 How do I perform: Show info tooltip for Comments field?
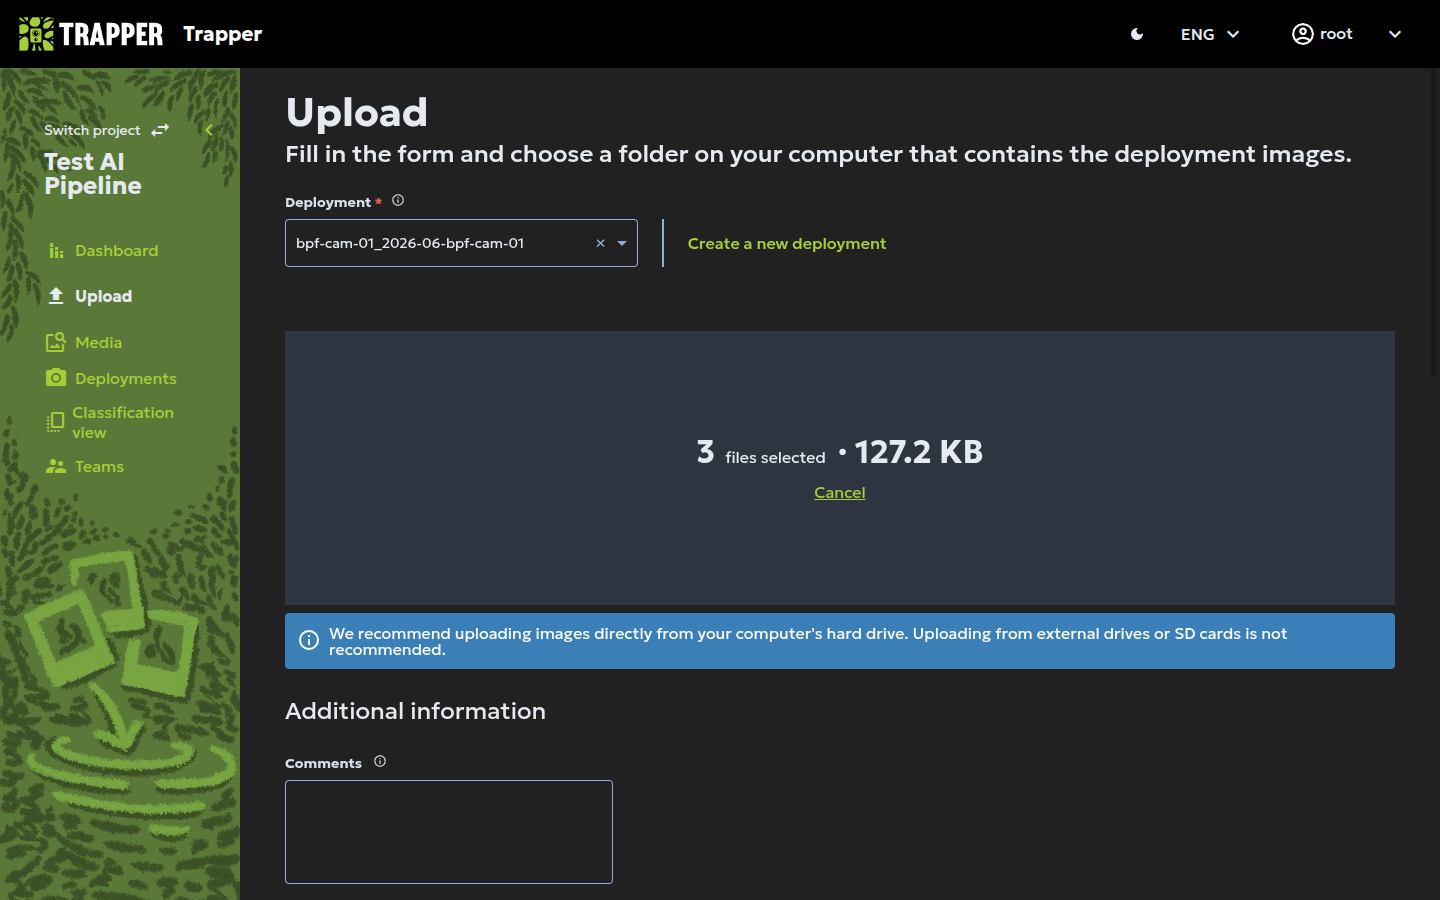(380, 761)
